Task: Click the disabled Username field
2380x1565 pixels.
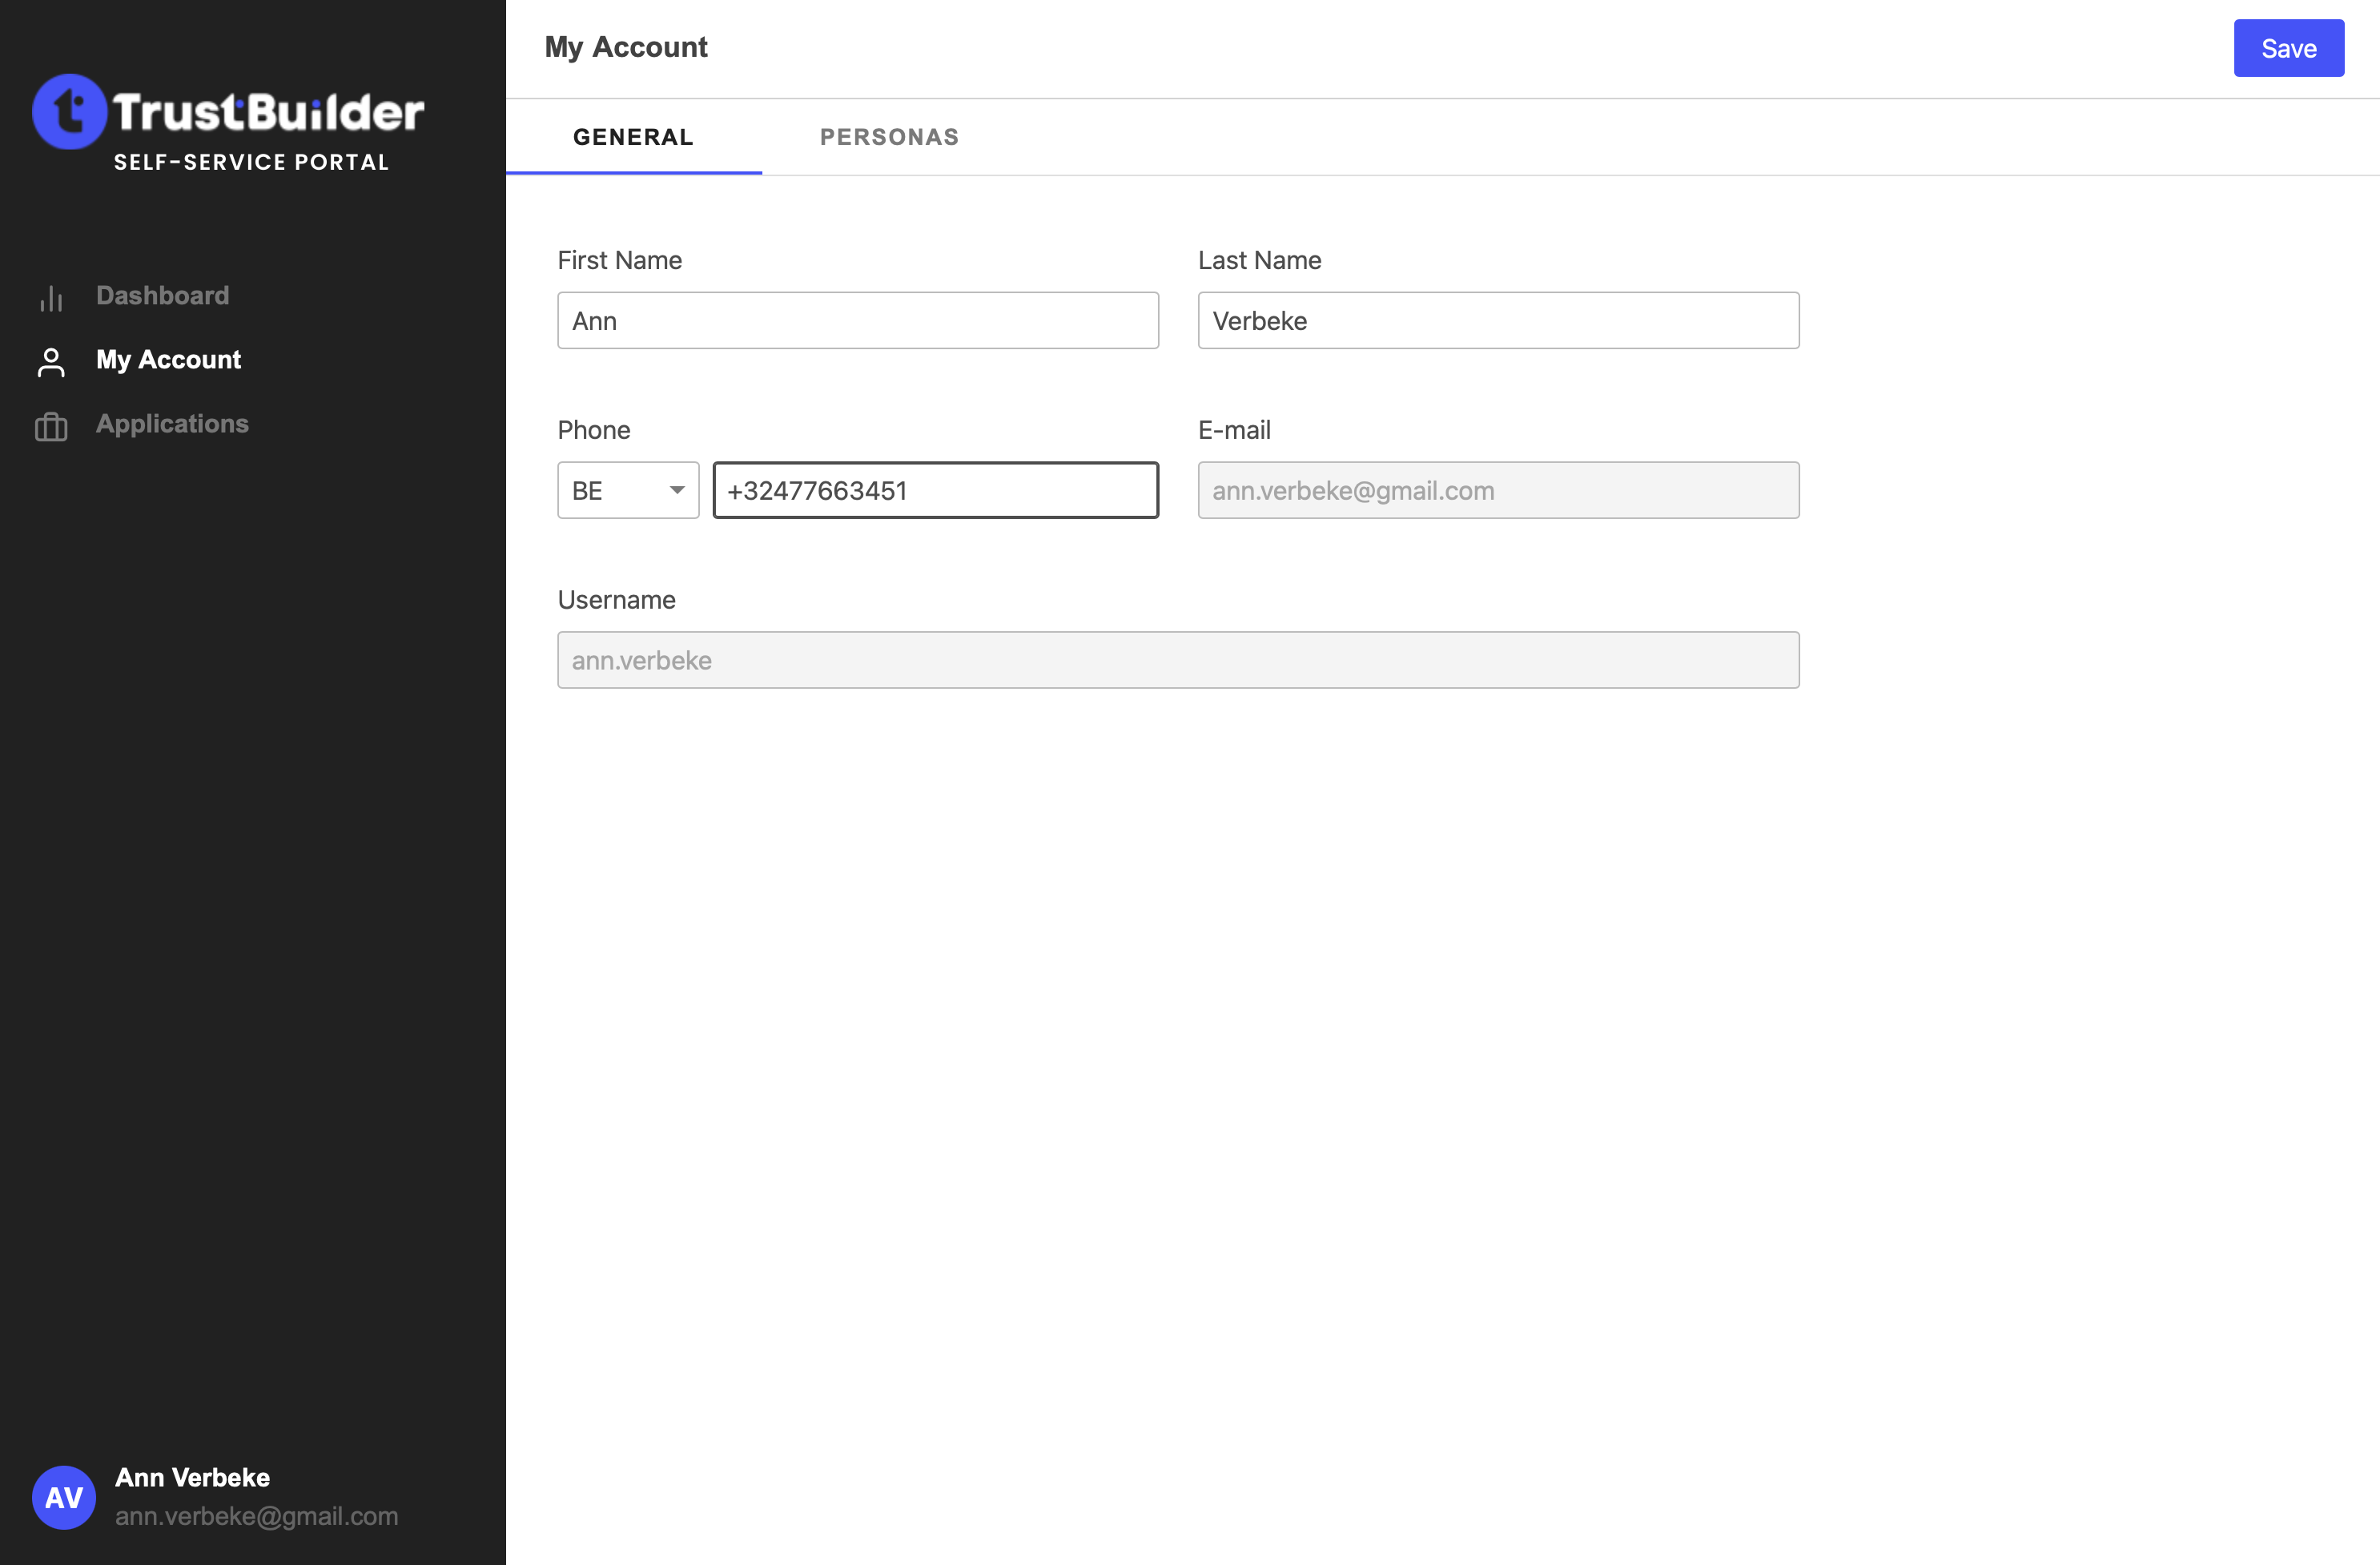Action: click(x=1177, y=660)
